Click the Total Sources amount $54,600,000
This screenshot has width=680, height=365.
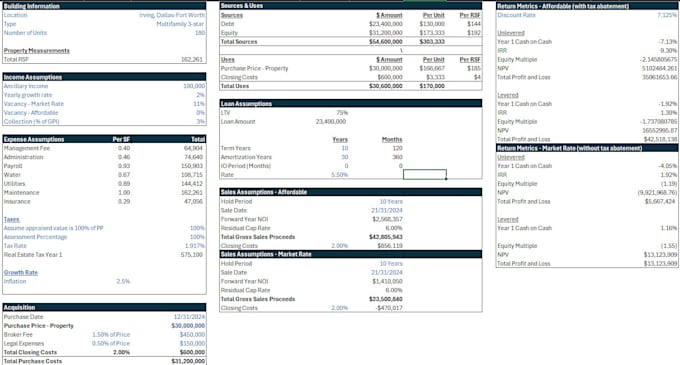(386, 42)
